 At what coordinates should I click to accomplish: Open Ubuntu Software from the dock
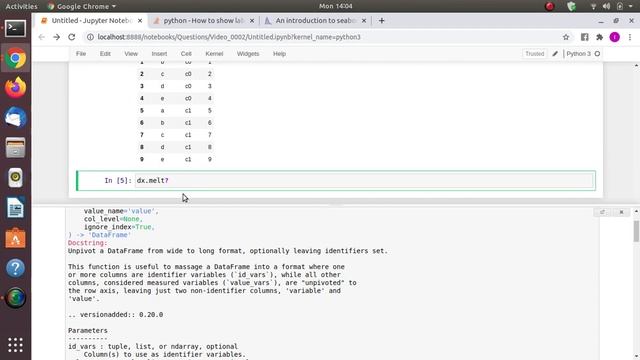tap(15, 238)
